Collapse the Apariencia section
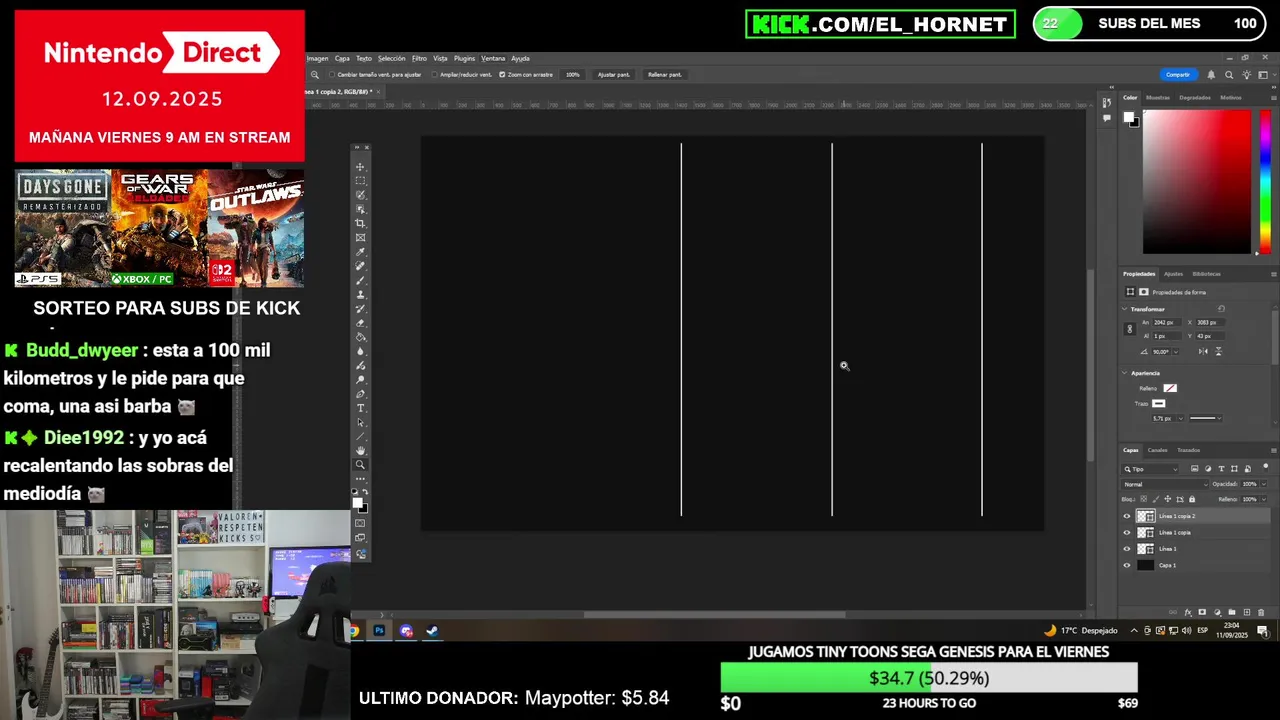This screenshot has height=720, width=1280. (1124, 373)
